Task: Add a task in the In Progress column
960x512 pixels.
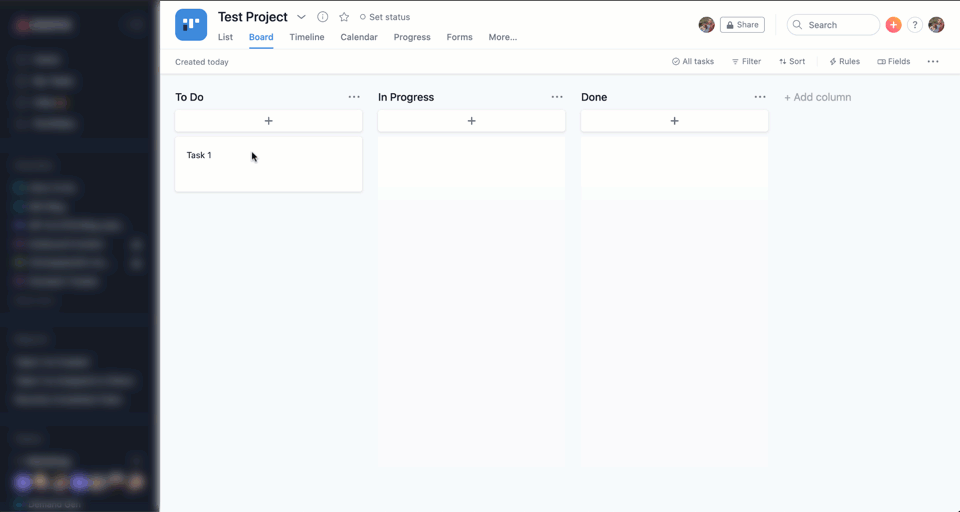Action: coord(471,121)
